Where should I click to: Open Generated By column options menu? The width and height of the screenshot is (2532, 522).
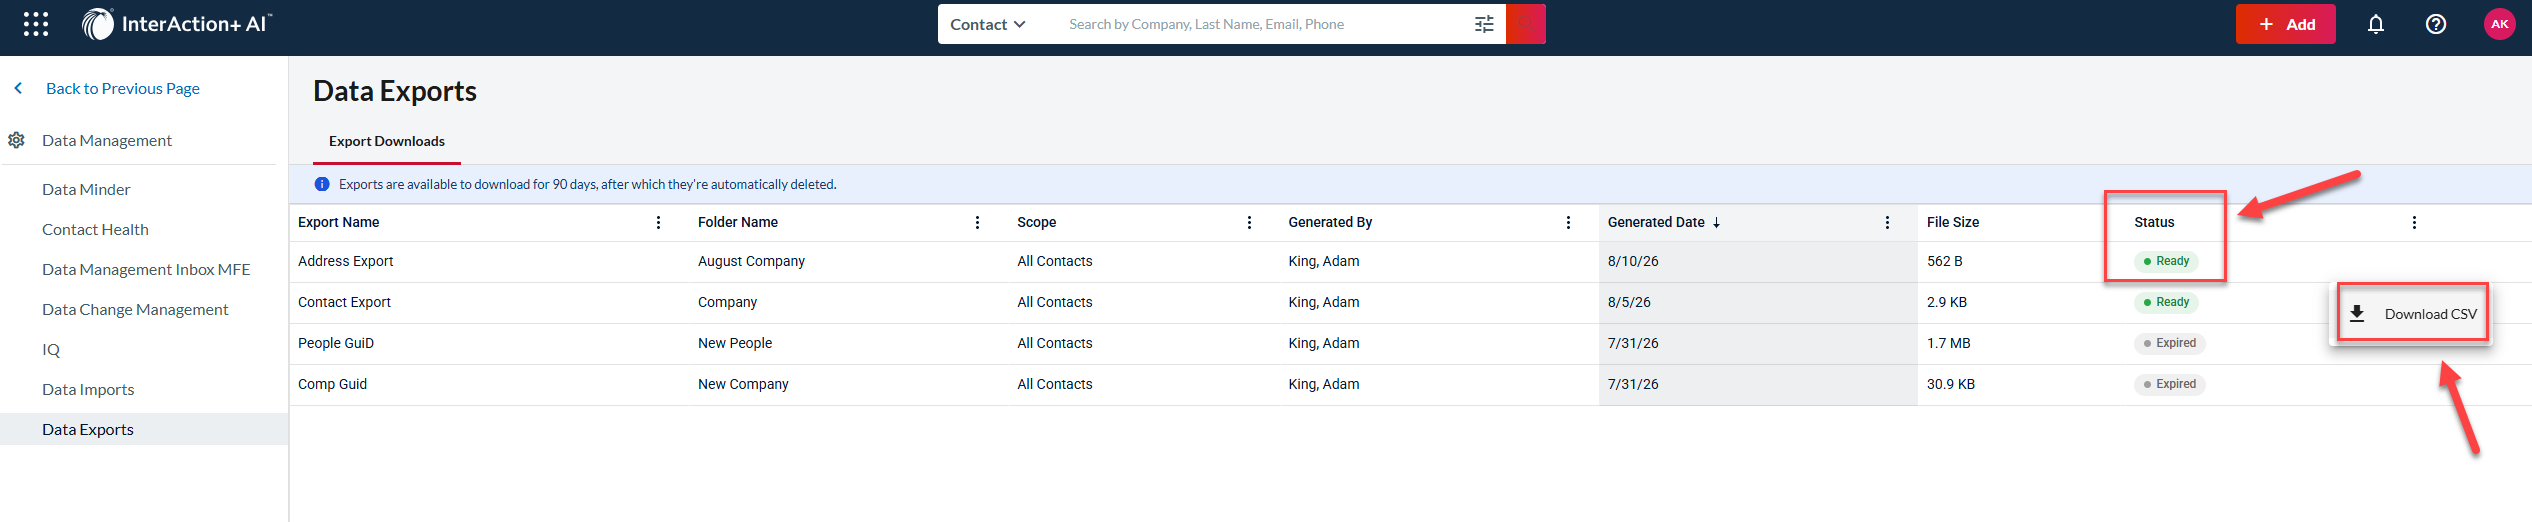pos(1568,222)
